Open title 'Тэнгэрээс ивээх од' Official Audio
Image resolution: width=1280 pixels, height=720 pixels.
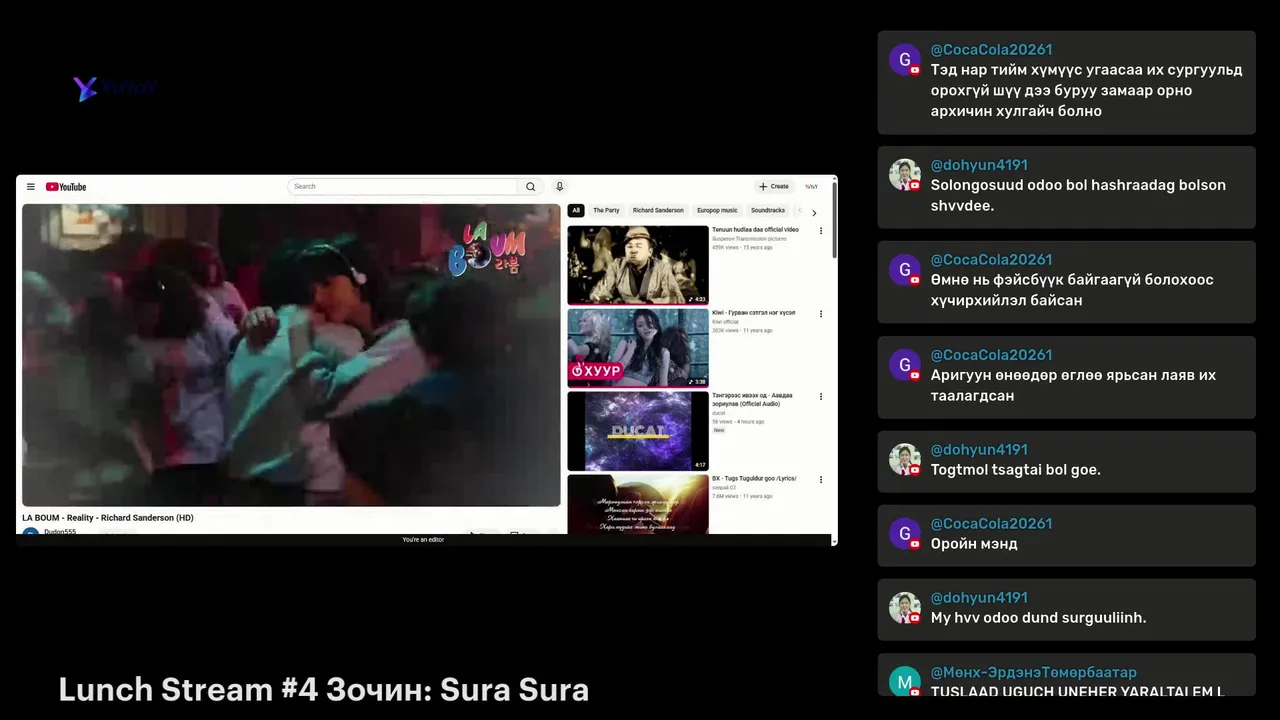pyautogui.click(x=753, y=400)
